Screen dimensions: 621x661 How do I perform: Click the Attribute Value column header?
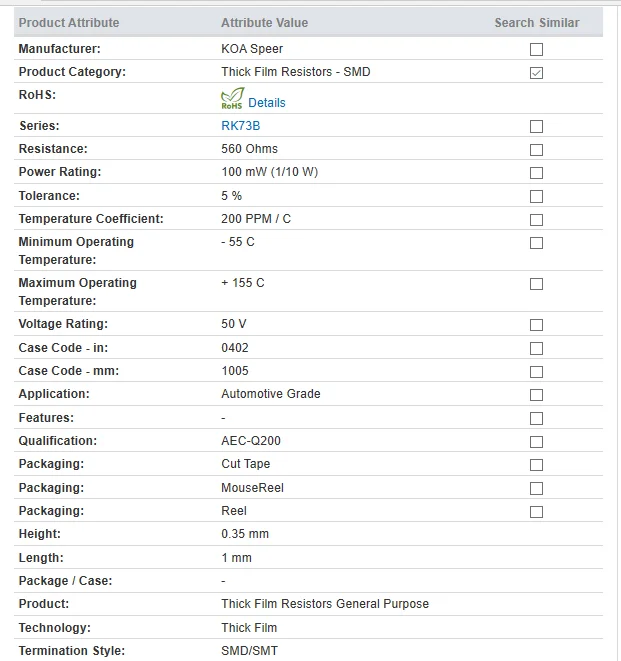[264, 22]
